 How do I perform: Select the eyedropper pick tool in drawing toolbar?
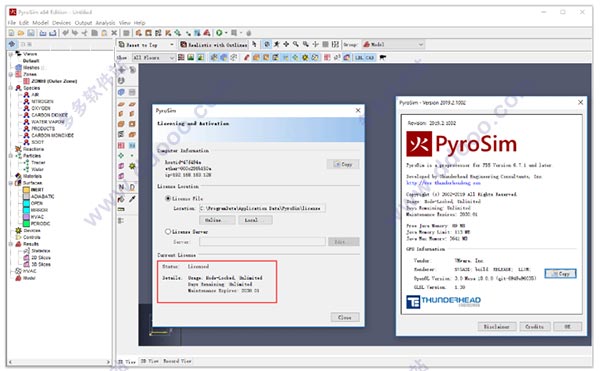click(132, 199)
